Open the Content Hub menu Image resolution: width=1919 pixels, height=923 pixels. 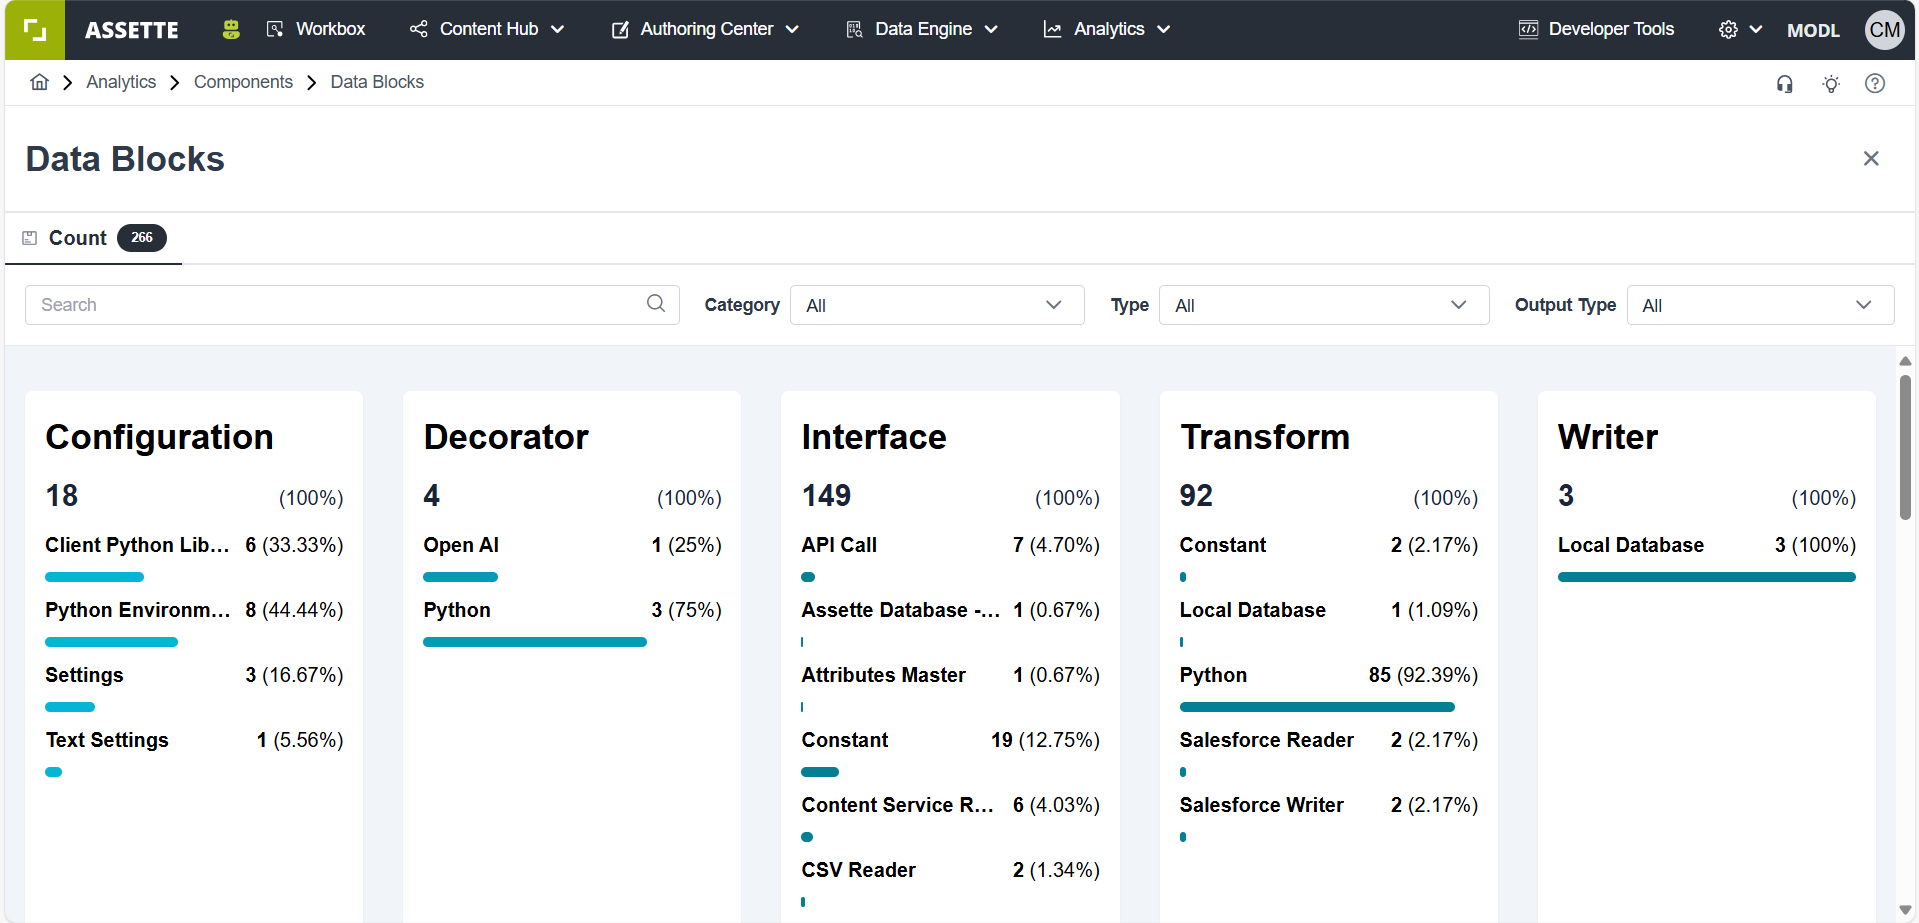(487, 29)
